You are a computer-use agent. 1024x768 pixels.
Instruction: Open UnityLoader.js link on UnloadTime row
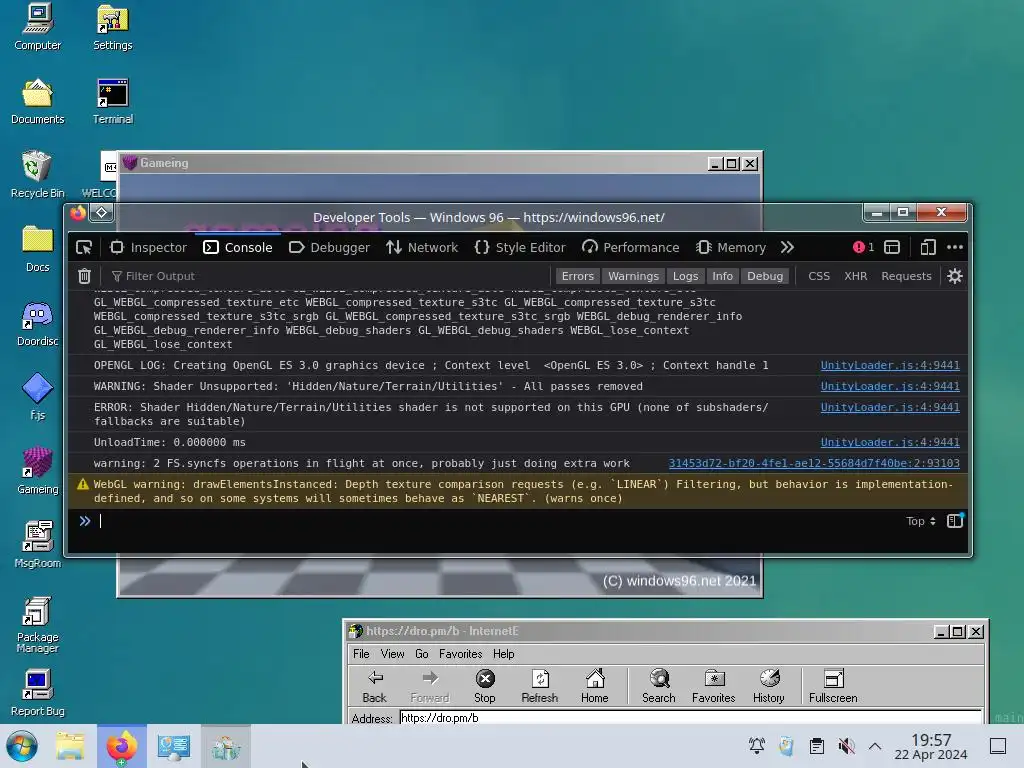[x=890, y=443]
